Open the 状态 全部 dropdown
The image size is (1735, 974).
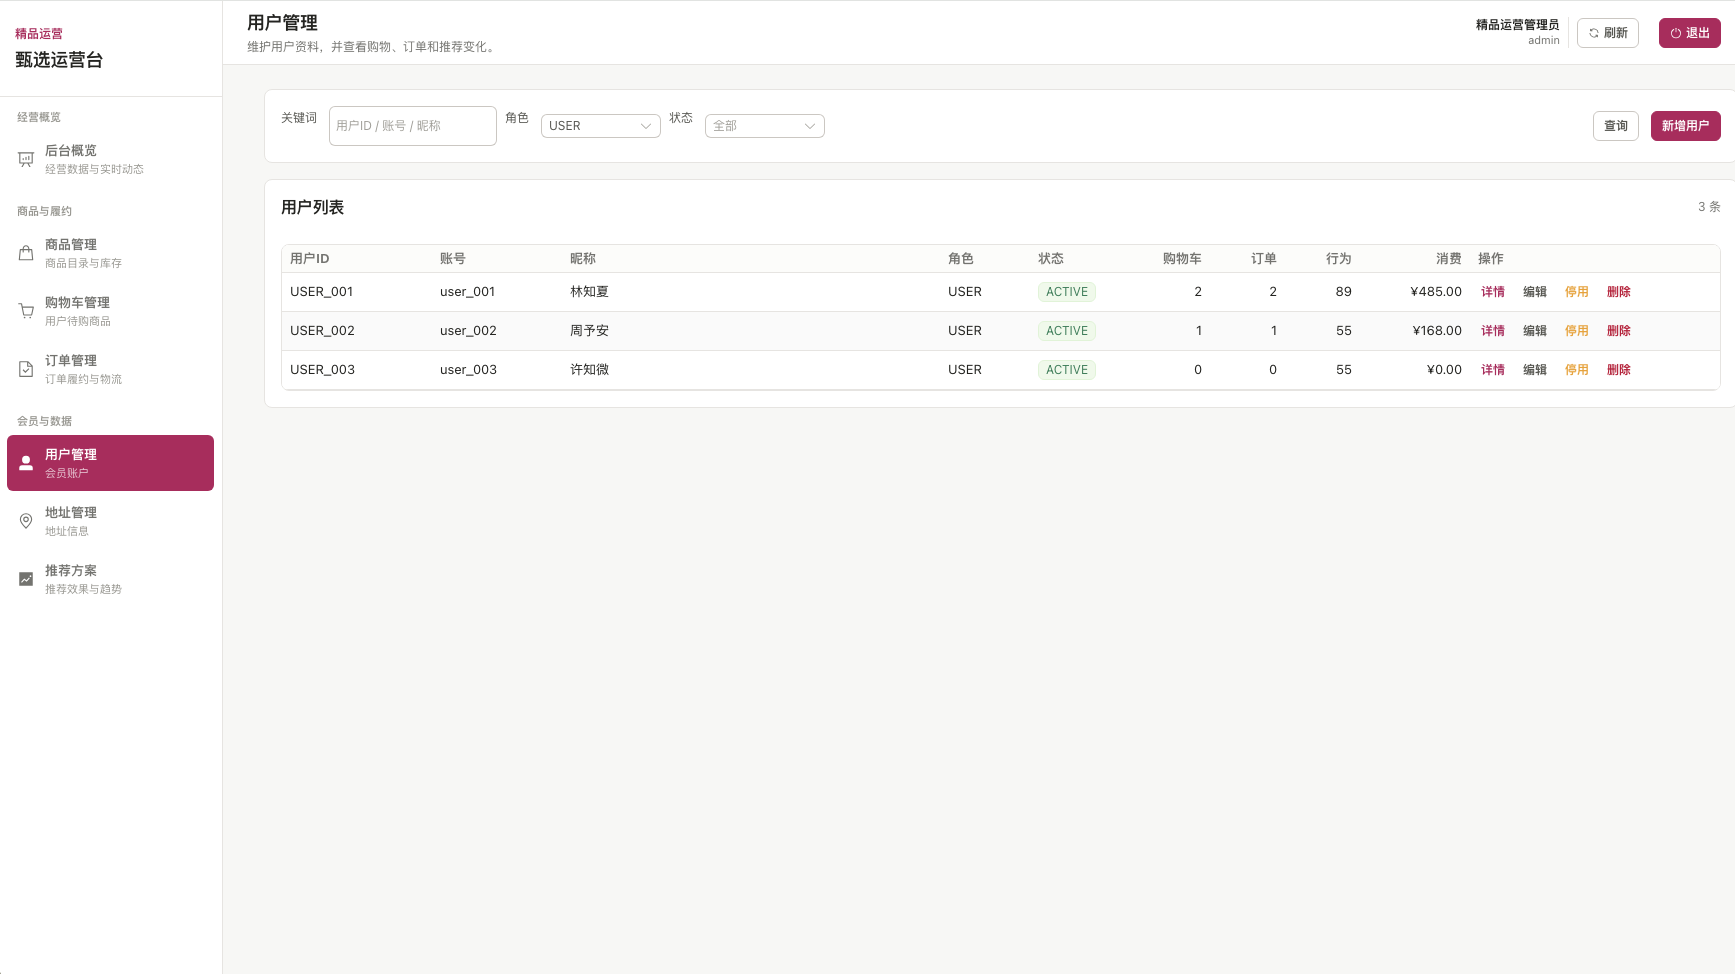[x=764, y=126]
